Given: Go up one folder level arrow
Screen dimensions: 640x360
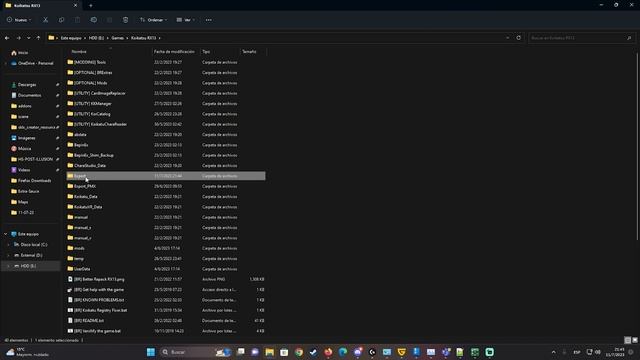Looking at the screenshot, I should pyautogui.click(x=38, y=38).
